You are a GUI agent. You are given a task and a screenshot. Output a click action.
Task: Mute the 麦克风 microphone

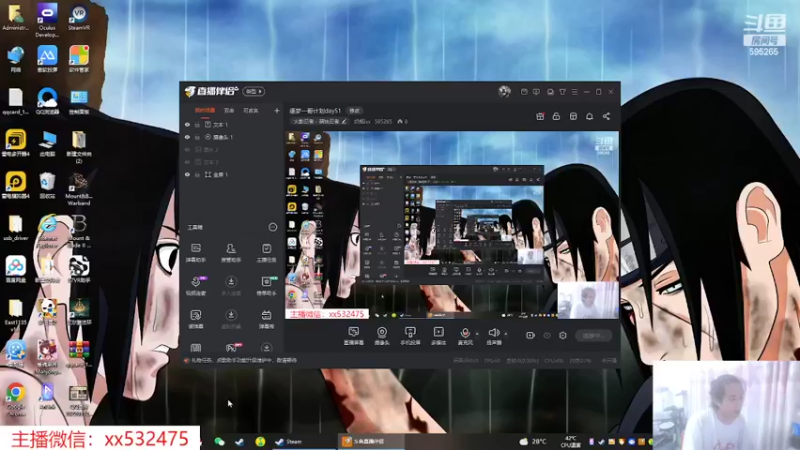coord(465,336)
